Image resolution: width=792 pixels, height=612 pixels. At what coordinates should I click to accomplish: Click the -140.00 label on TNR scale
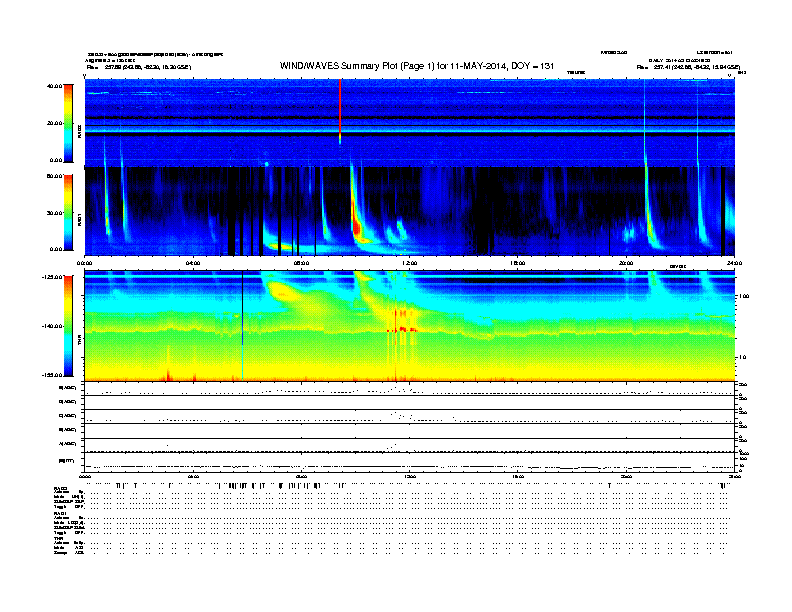53,326
